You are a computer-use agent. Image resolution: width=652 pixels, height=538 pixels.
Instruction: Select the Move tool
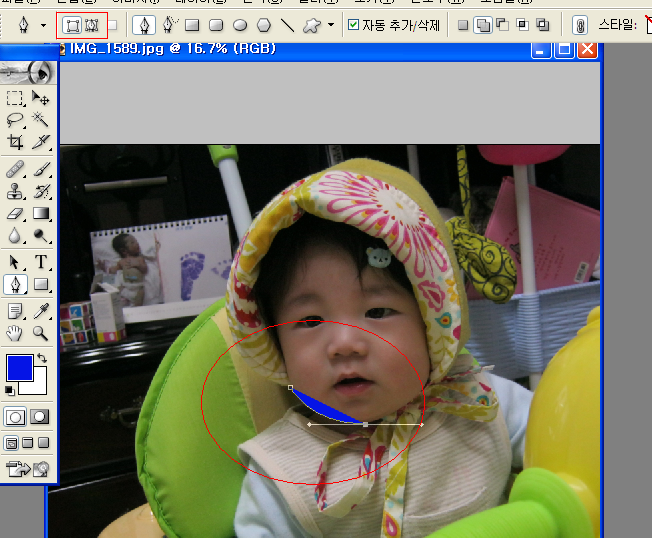[x=41, y=98]
